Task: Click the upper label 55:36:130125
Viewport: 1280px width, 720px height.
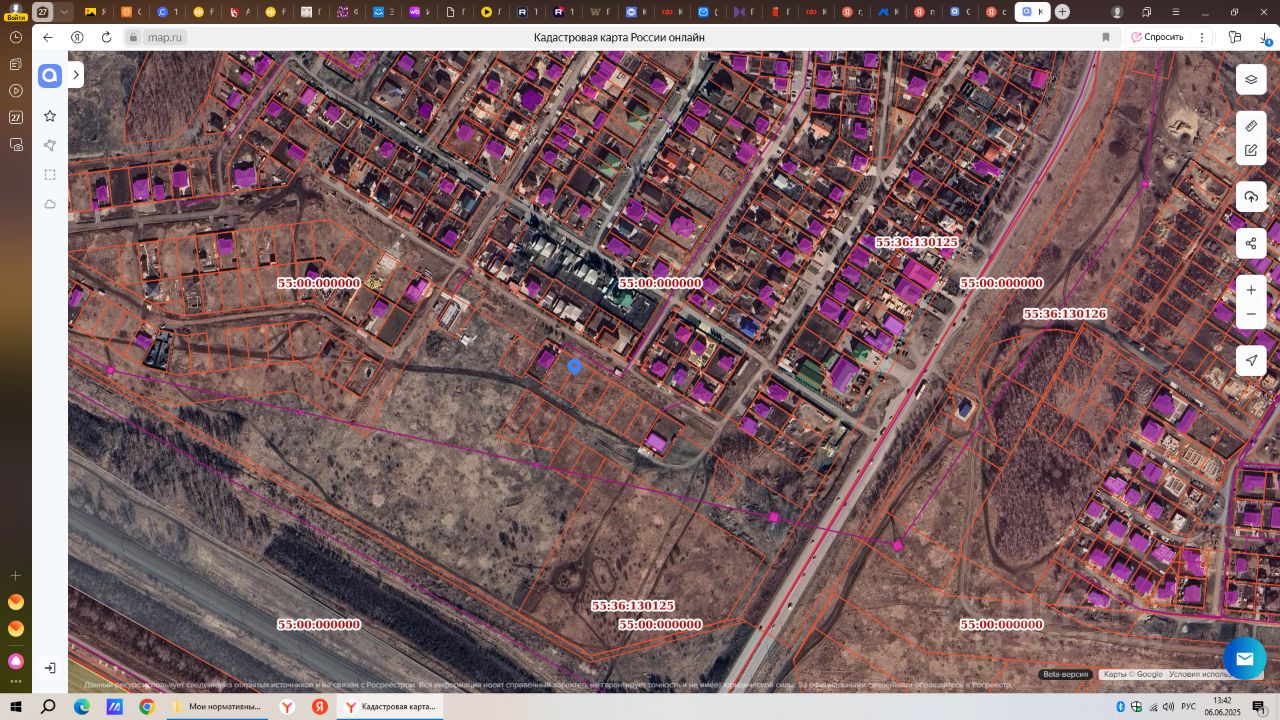Action: 916,243
